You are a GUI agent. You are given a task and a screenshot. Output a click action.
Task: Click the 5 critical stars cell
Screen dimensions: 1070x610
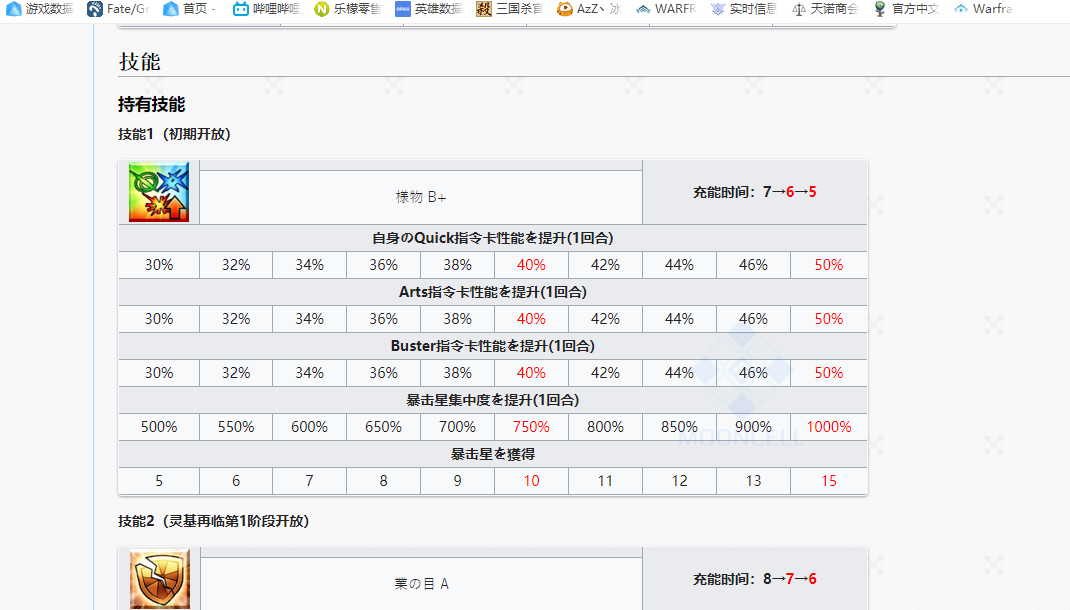pos(159,480)
